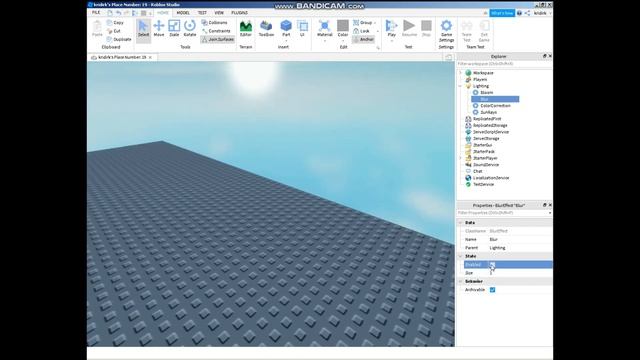Select Players in the Explorer
Viewport: 640px width, 360px height.
point(480,80)
